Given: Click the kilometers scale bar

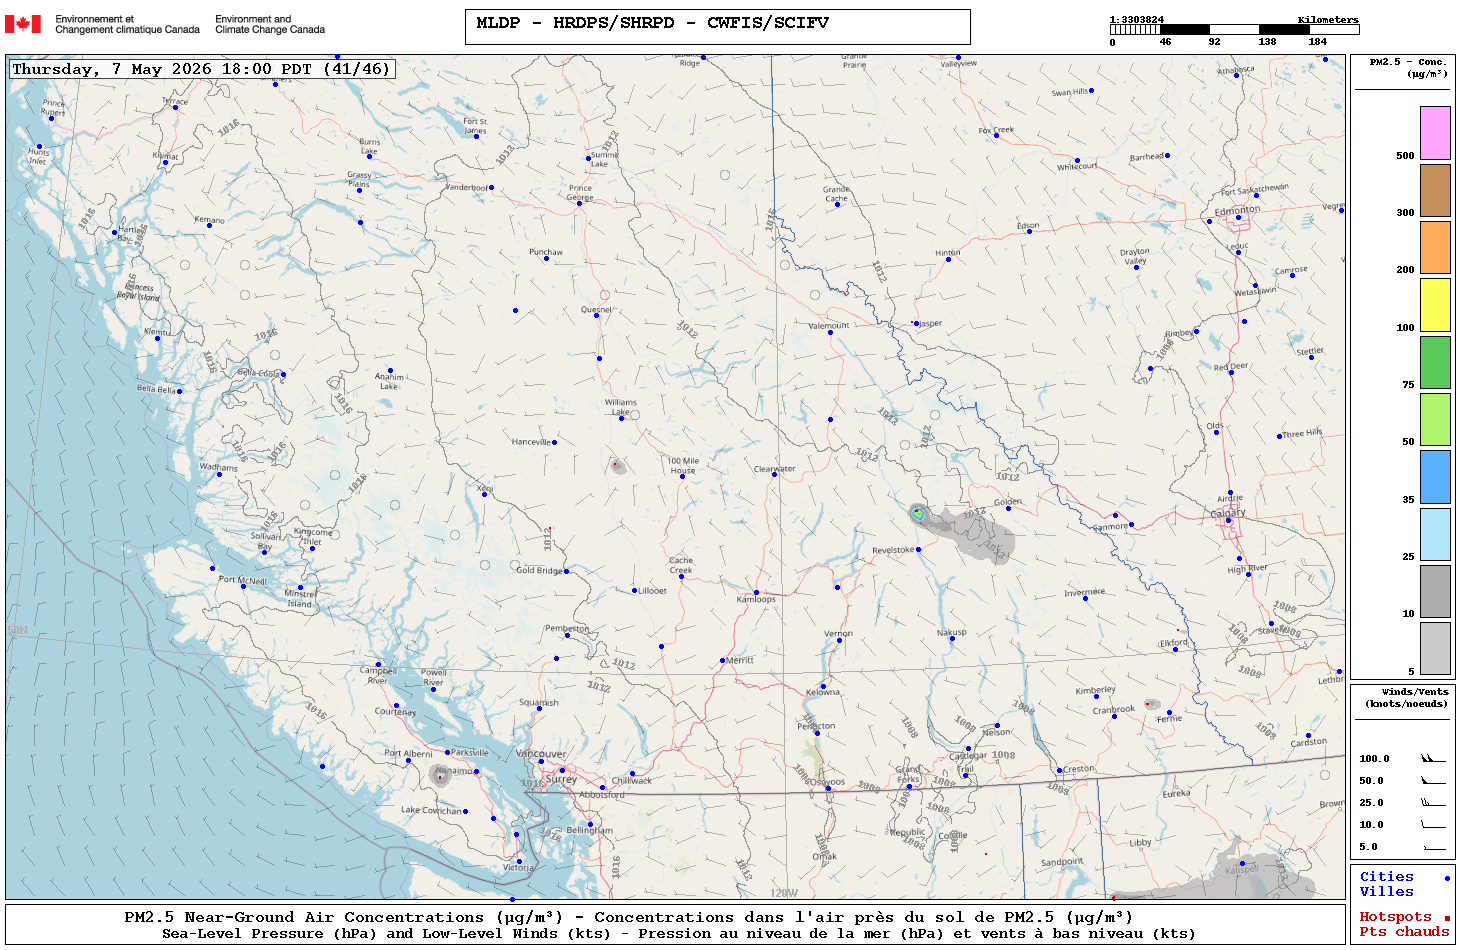Looking at the screenshot, I should [1234, 30].
